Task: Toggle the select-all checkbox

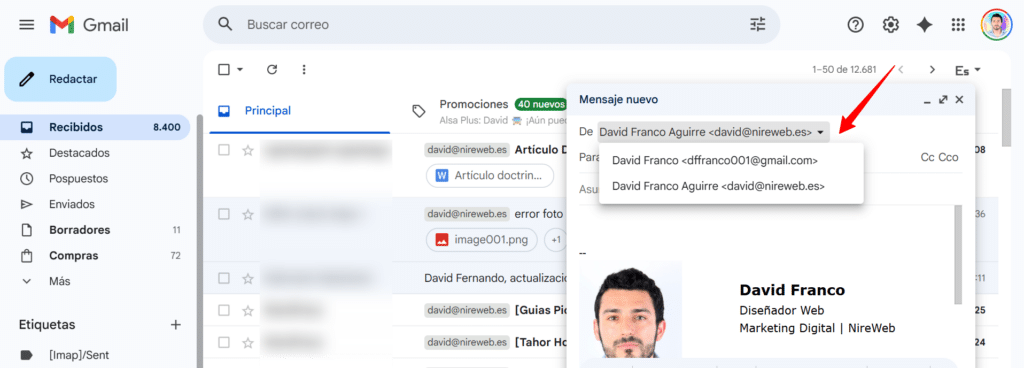Action: (224, 70)
